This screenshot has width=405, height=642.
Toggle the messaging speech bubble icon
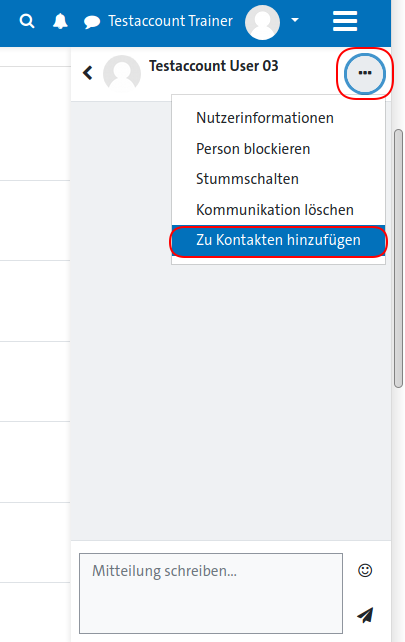pyautogui.click(x=92, y=22)
